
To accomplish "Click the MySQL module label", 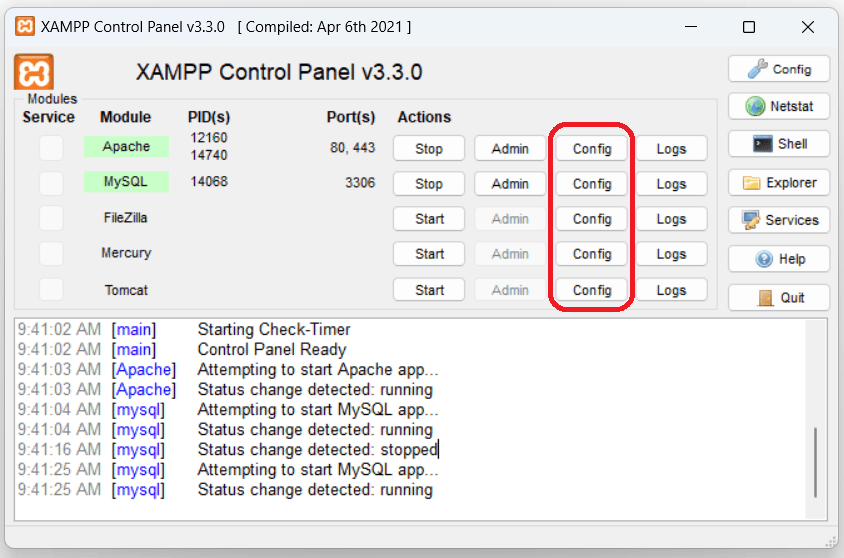I will (x=126, y=181).
